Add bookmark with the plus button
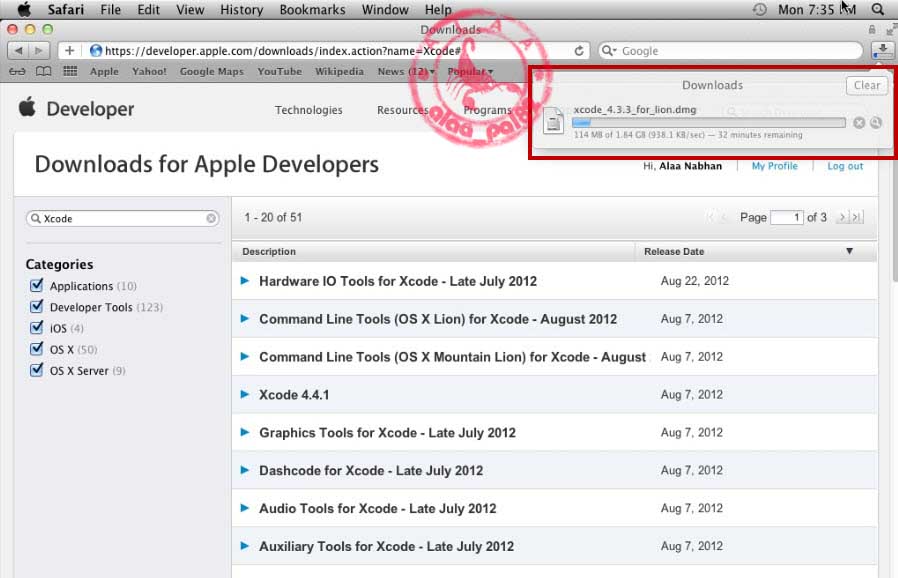The height and width of the screenshot is (578, 898). 69,50
